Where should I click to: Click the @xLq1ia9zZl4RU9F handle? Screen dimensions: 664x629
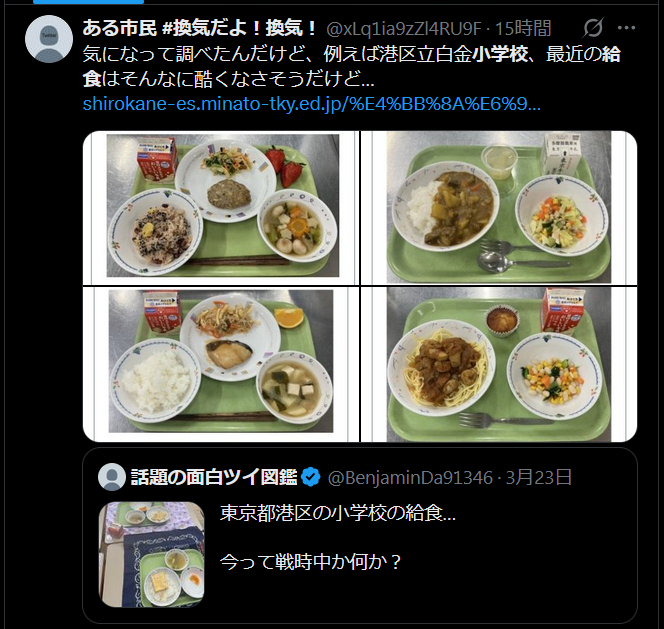pos(404,29)
